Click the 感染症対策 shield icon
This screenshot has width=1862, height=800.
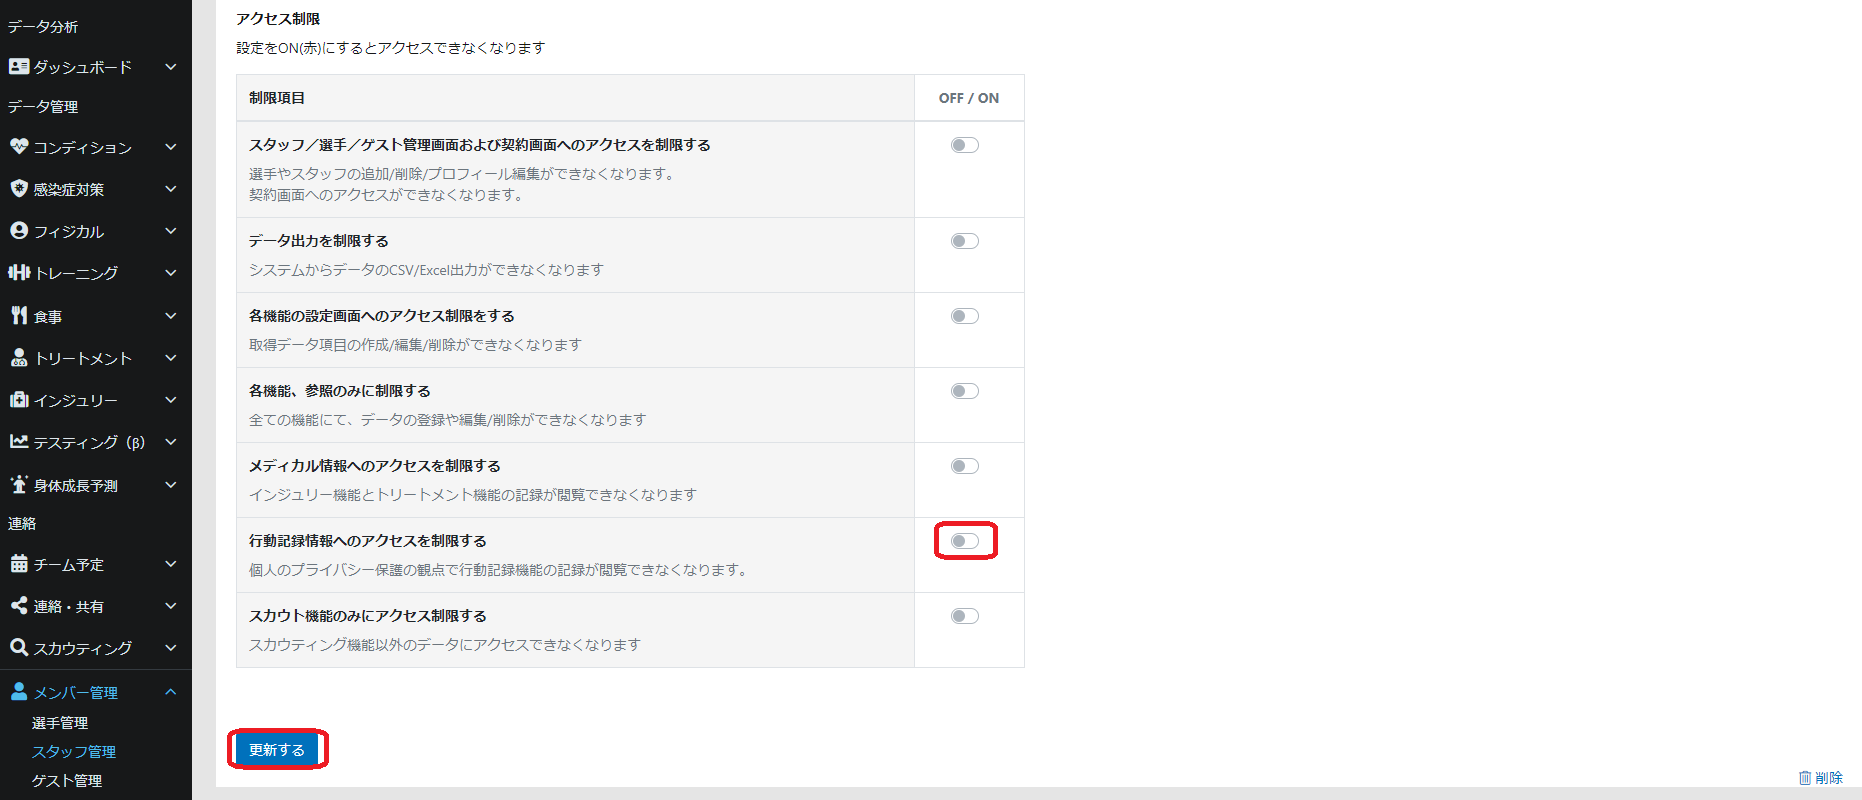point(19,188)
